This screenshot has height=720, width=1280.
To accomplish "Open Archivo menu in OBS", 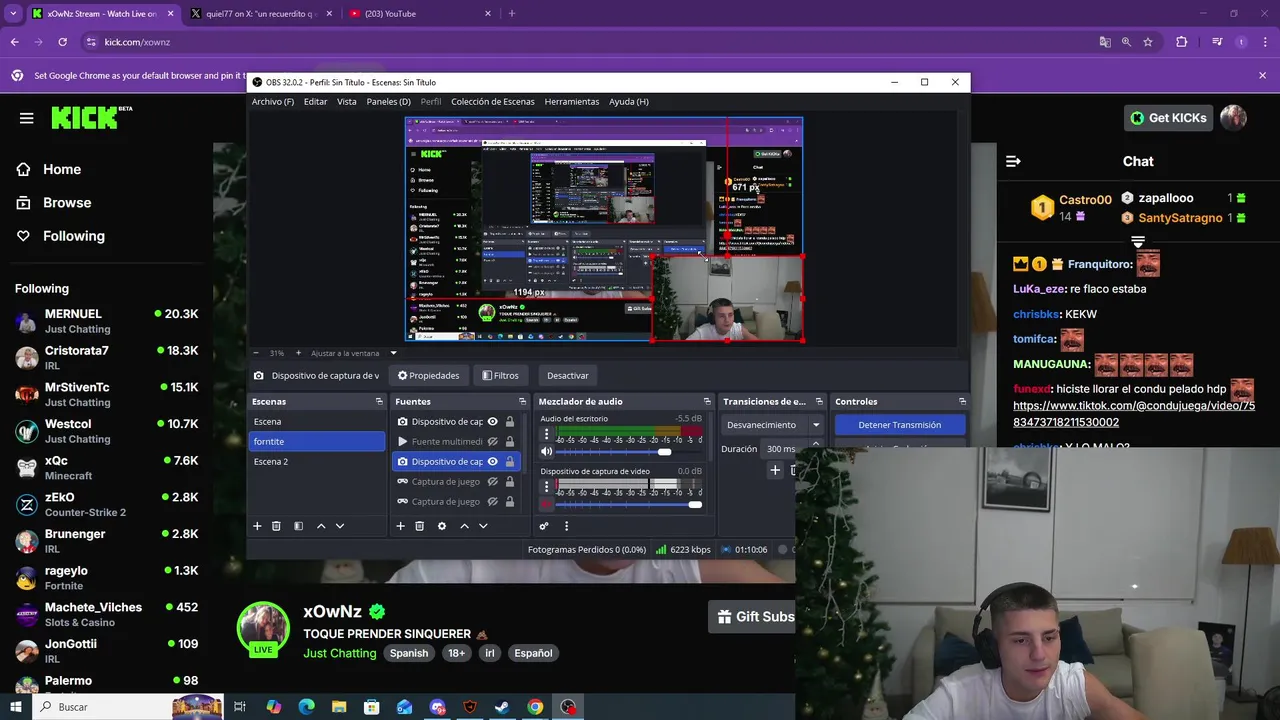I will 273,101.
